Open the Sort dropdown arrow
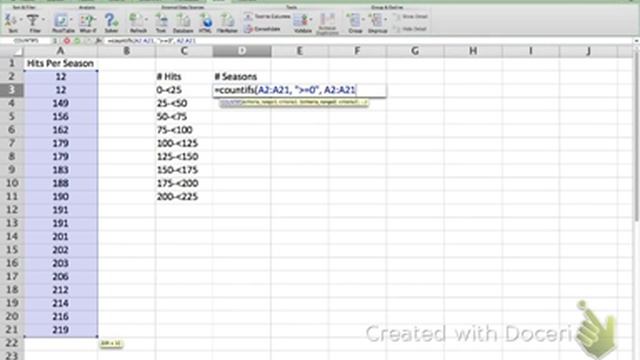The width and height of the screenshot is (640, 360). [20, 20]
